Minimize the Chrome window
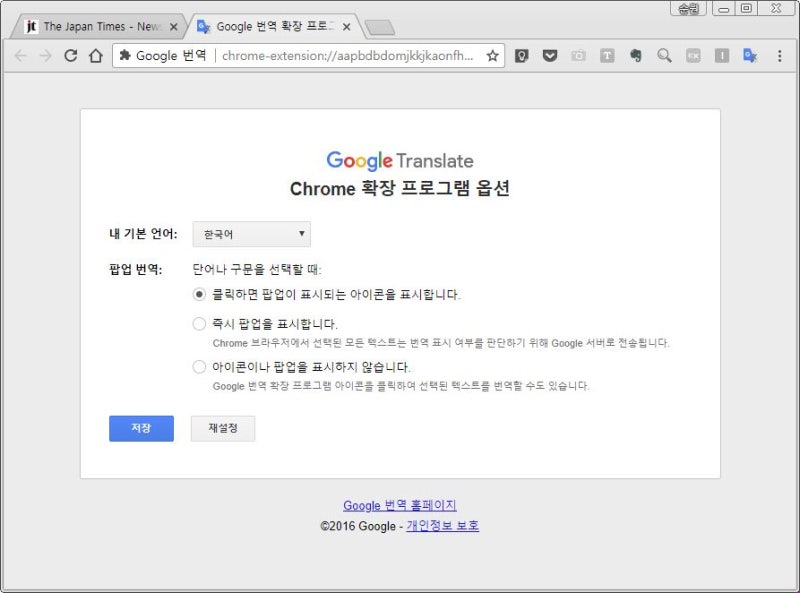This screenshot has width=800, height=593. pos(723,8)
